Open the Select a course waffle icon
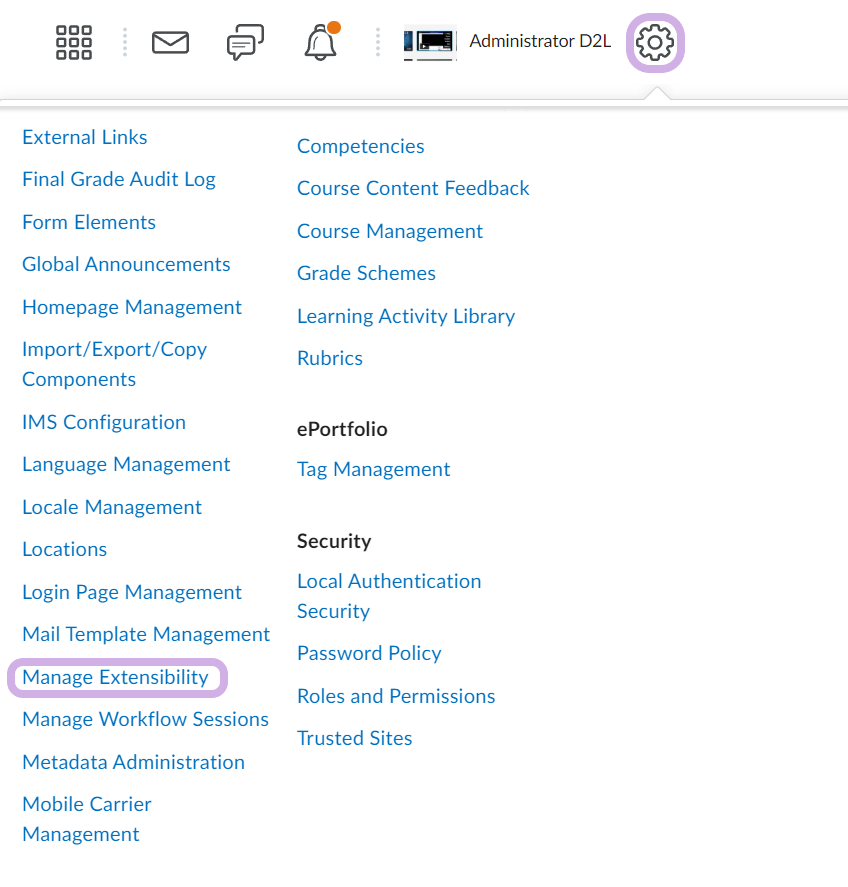848x887 pixels. [74, 42]
